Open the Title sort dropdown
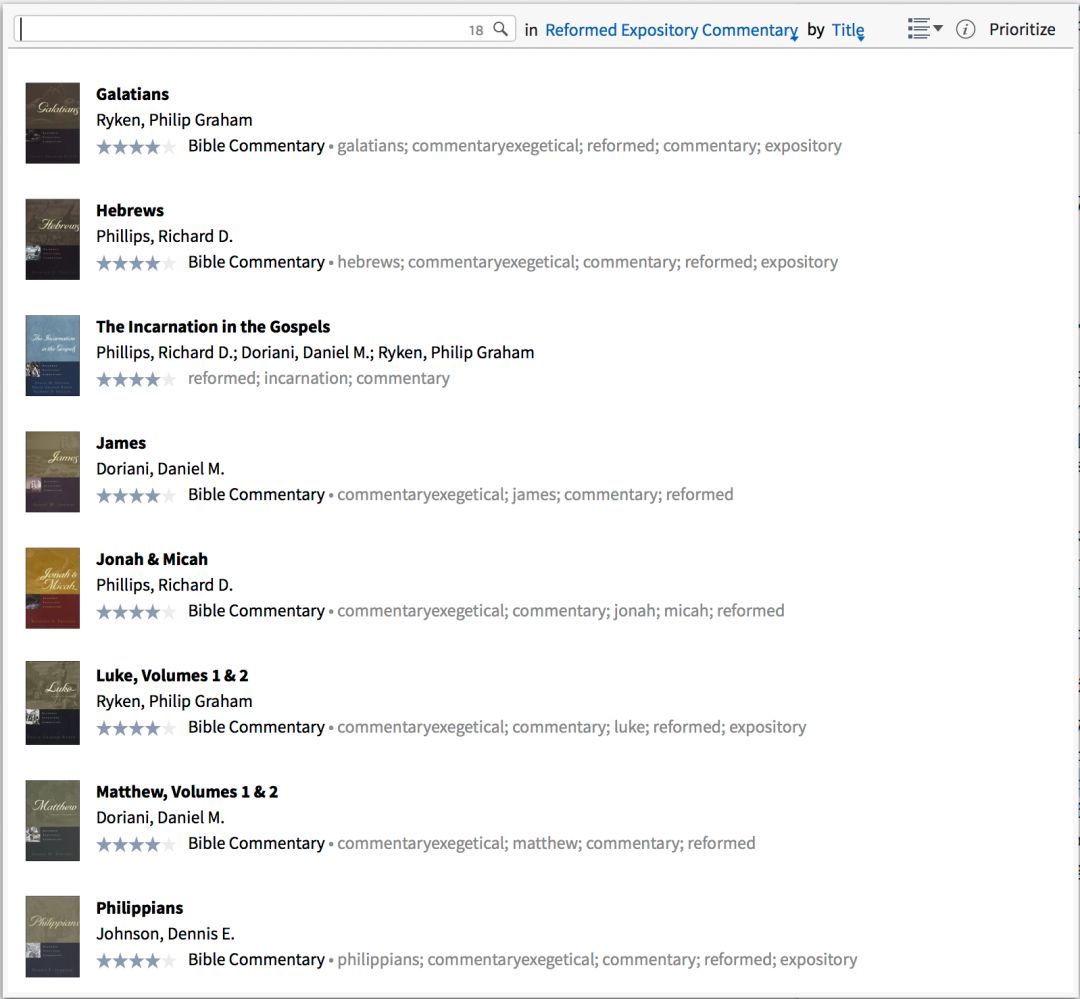 848,30
